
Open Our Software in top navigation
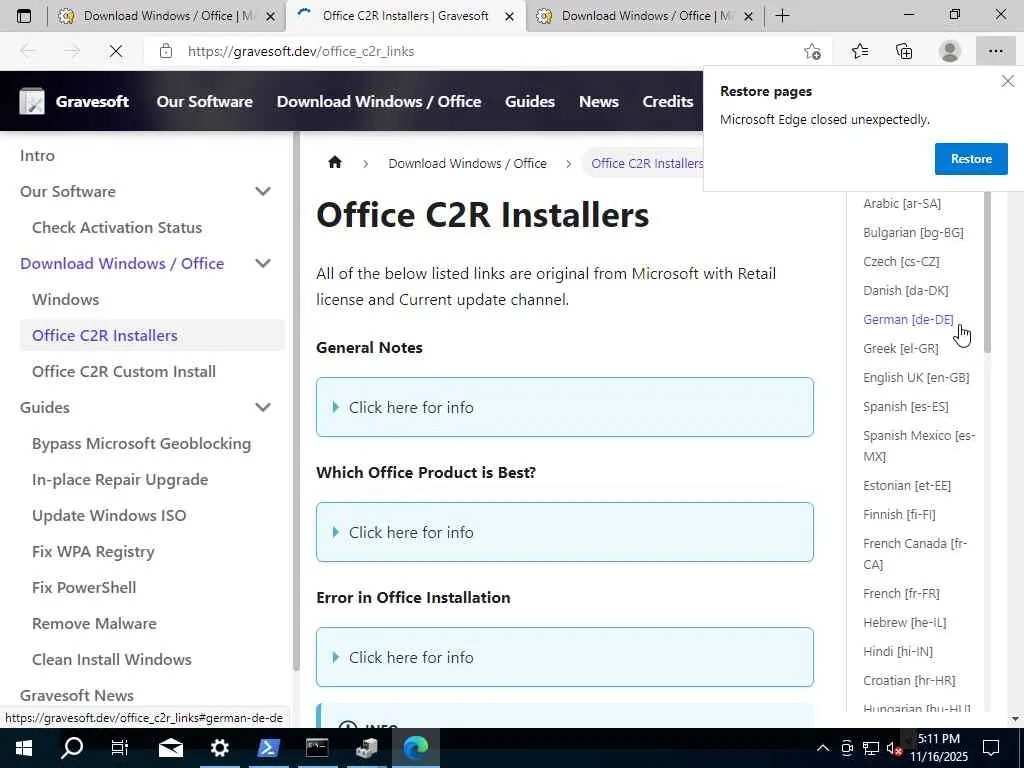click(204, 101)
